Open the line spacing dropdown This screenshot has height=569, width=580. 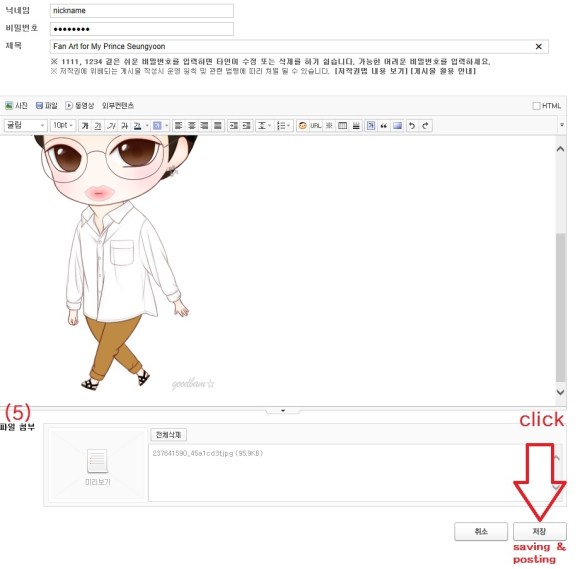point(264,126)
